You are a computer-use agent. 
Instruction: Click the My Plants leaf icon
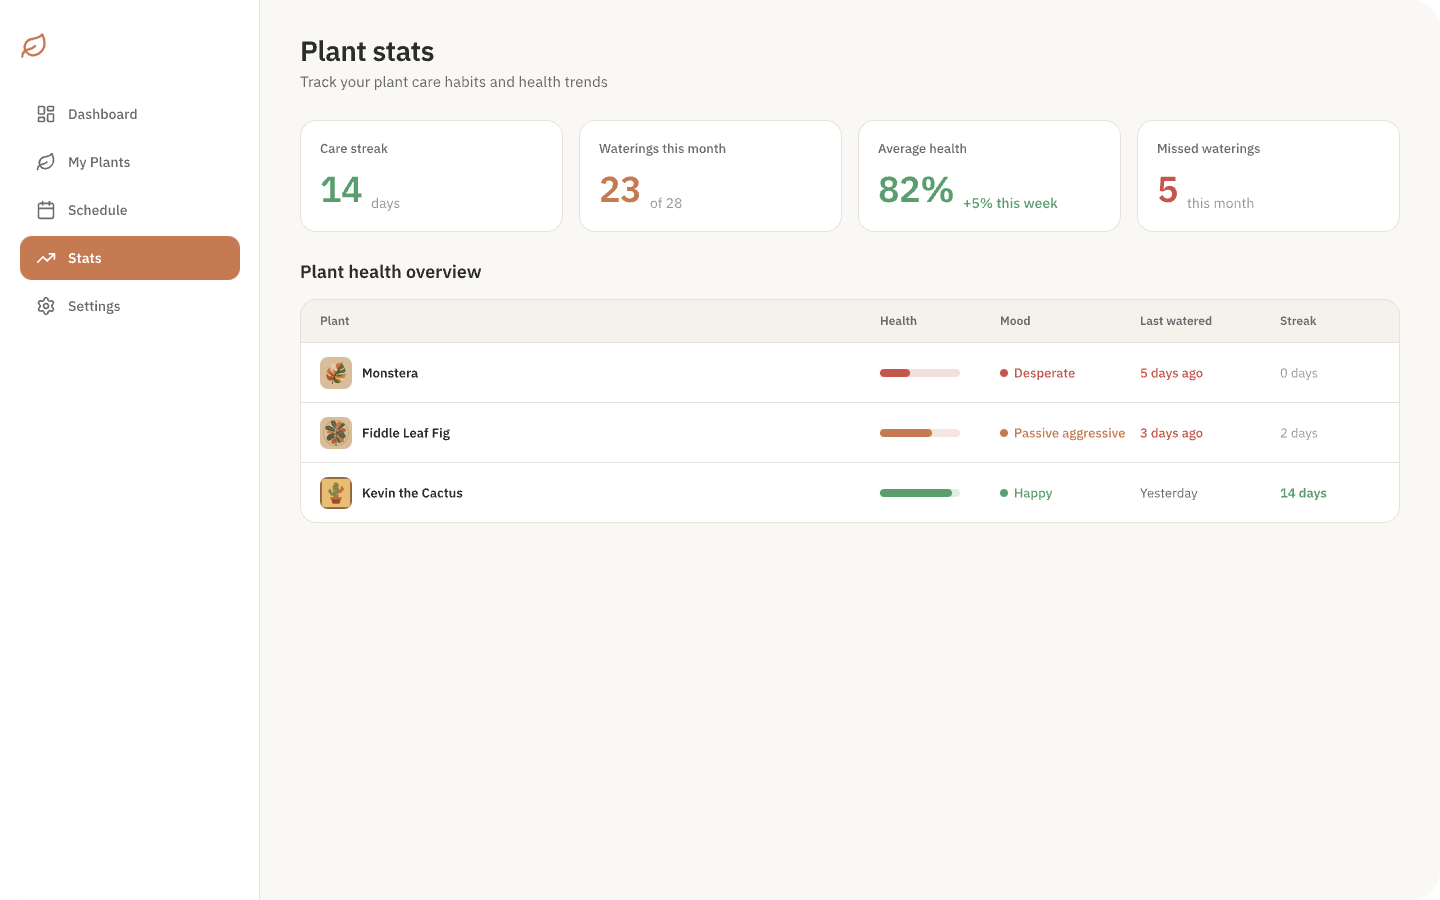[46, 162]
